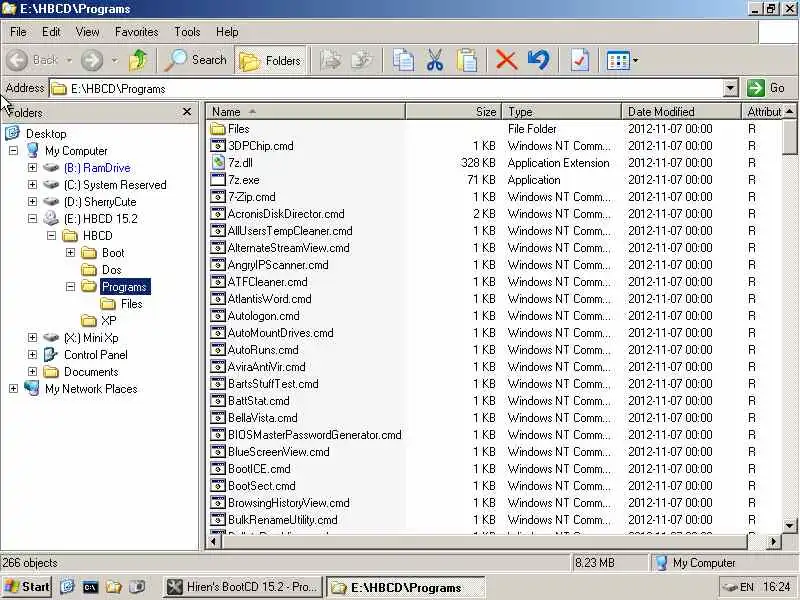Viewport: 800px width, 600px height.
Task: Expand the (B:) RamDrive node
Action: 33,167
